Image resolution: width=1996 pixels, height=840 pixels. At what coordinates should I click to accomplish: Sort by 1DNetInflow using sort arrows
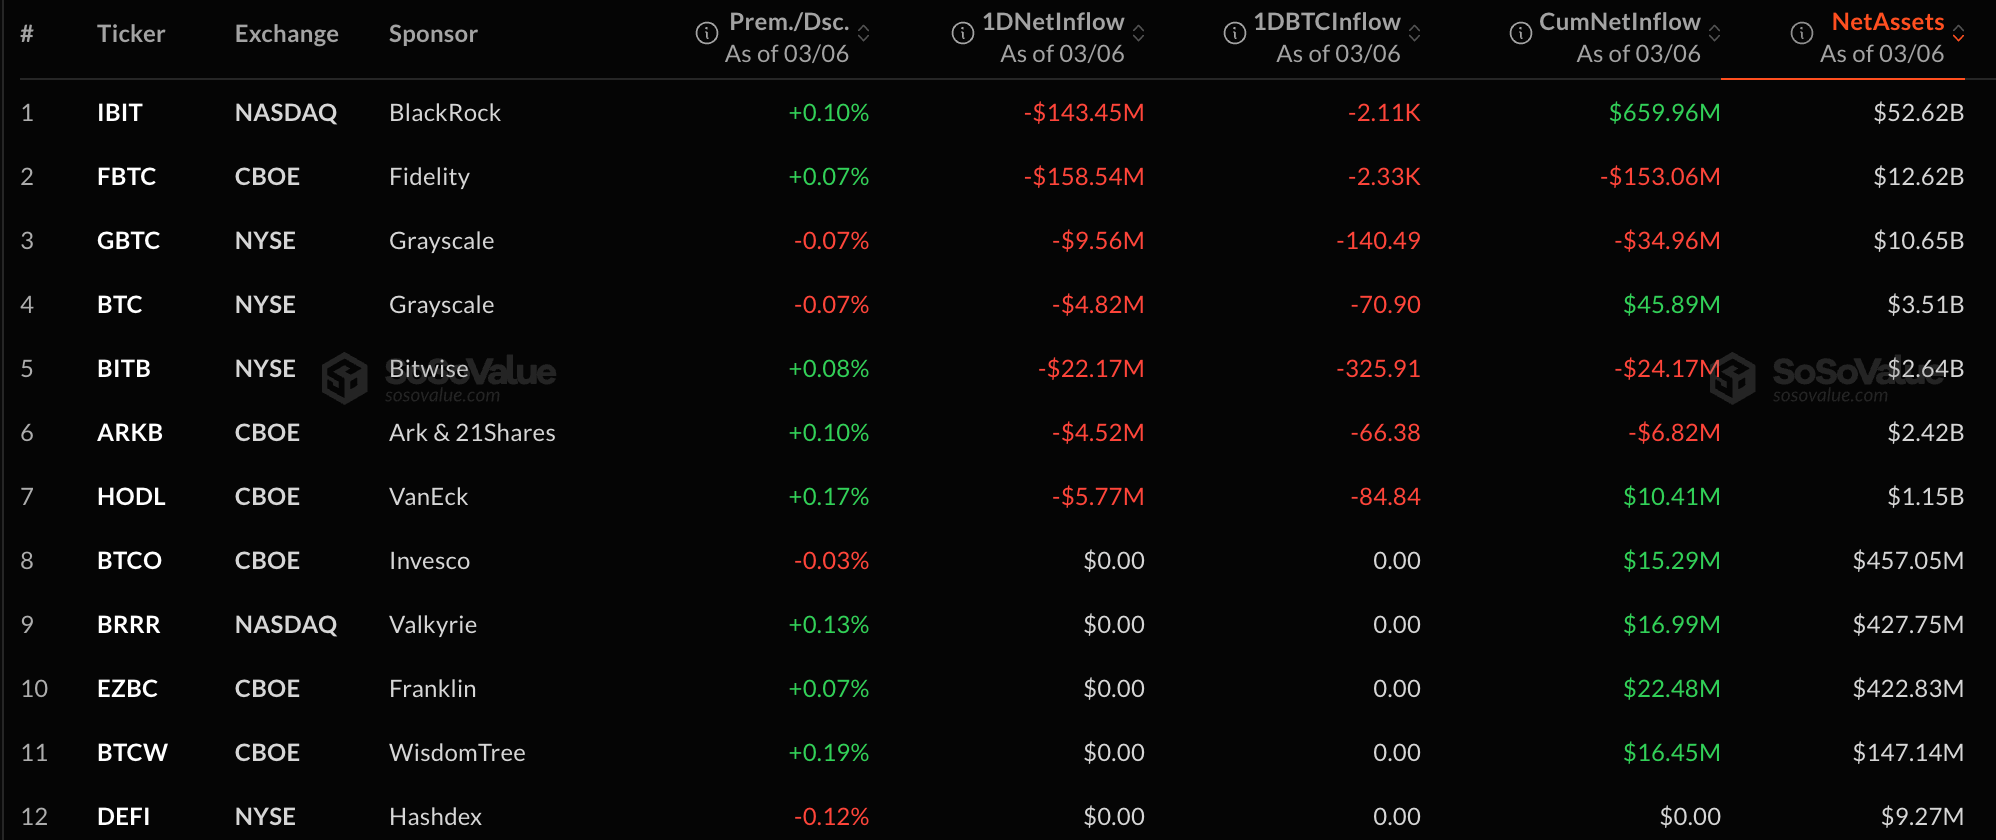pos(1138,34)
